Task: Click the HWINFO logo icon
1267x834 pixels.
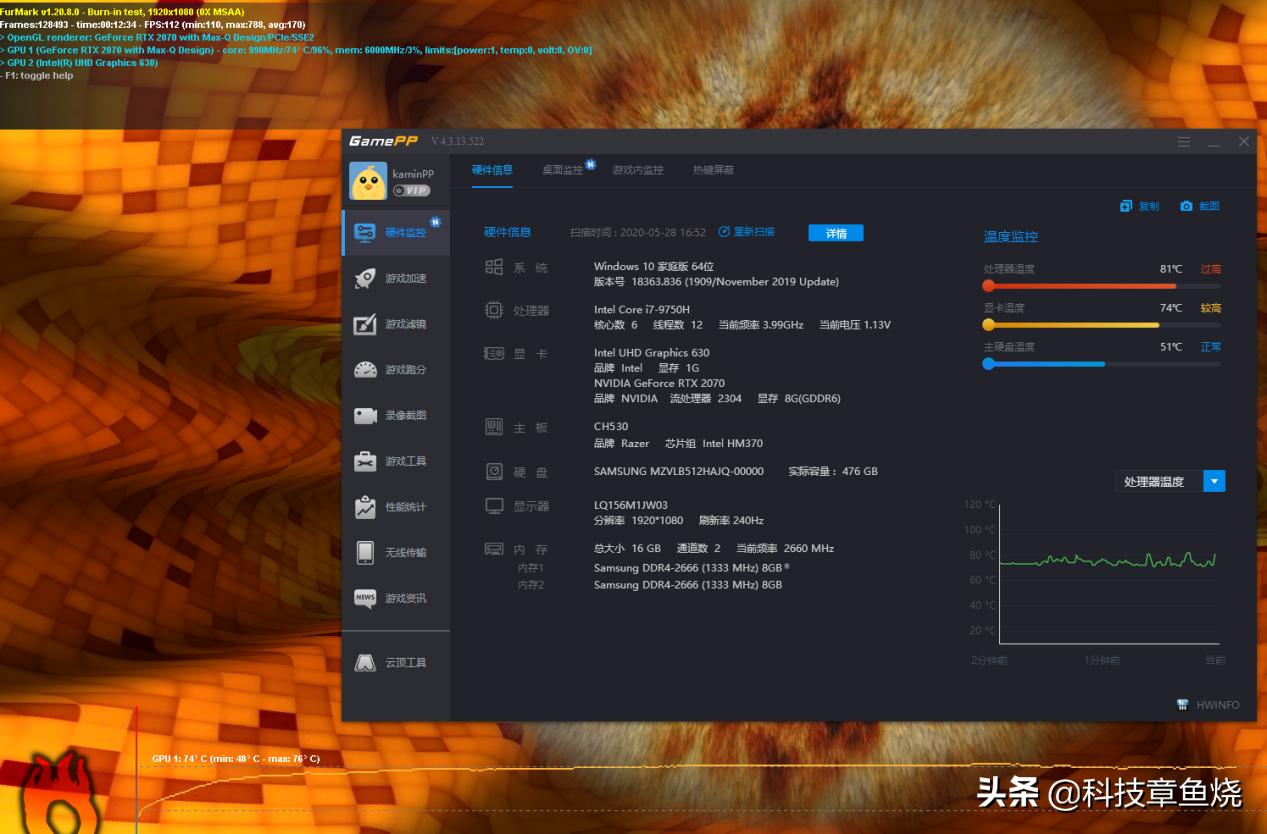Action: (1183, 705)
